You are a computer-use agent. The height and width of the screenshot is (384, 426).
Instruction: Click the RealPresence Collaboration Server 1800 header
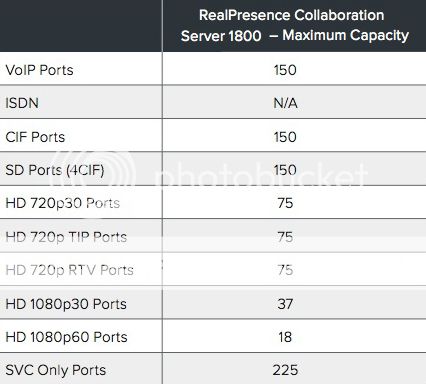[295, 26]
